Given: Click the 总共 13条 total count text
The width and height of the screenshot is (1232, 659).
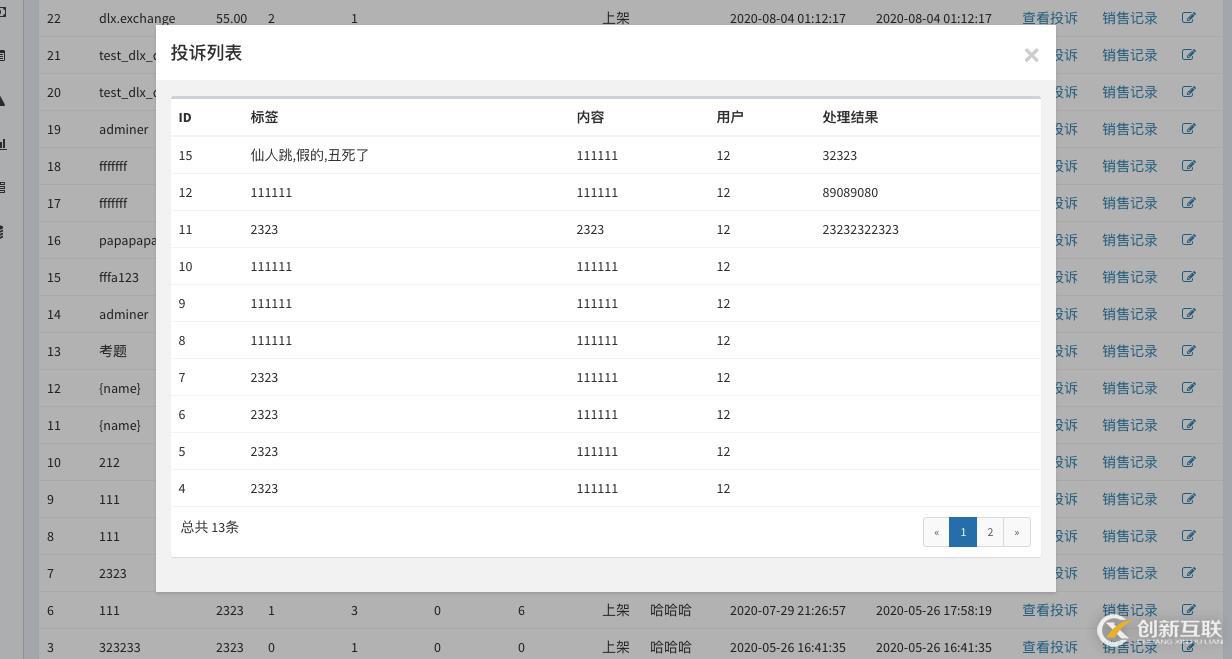Looking at the screenshot, I should pyautogui.click(x=210, y=527).
